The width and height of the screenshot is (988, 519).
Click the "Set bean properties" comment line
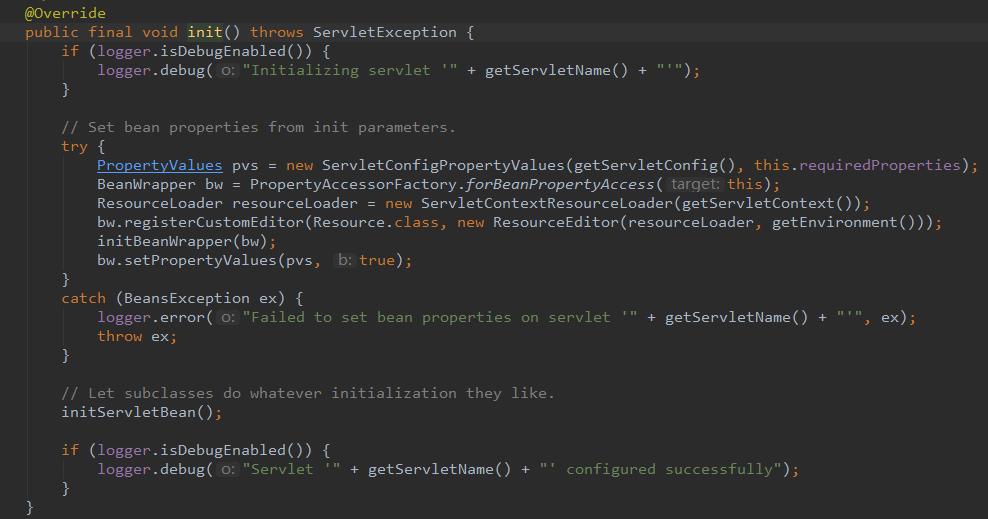click(x=258, y=127)
